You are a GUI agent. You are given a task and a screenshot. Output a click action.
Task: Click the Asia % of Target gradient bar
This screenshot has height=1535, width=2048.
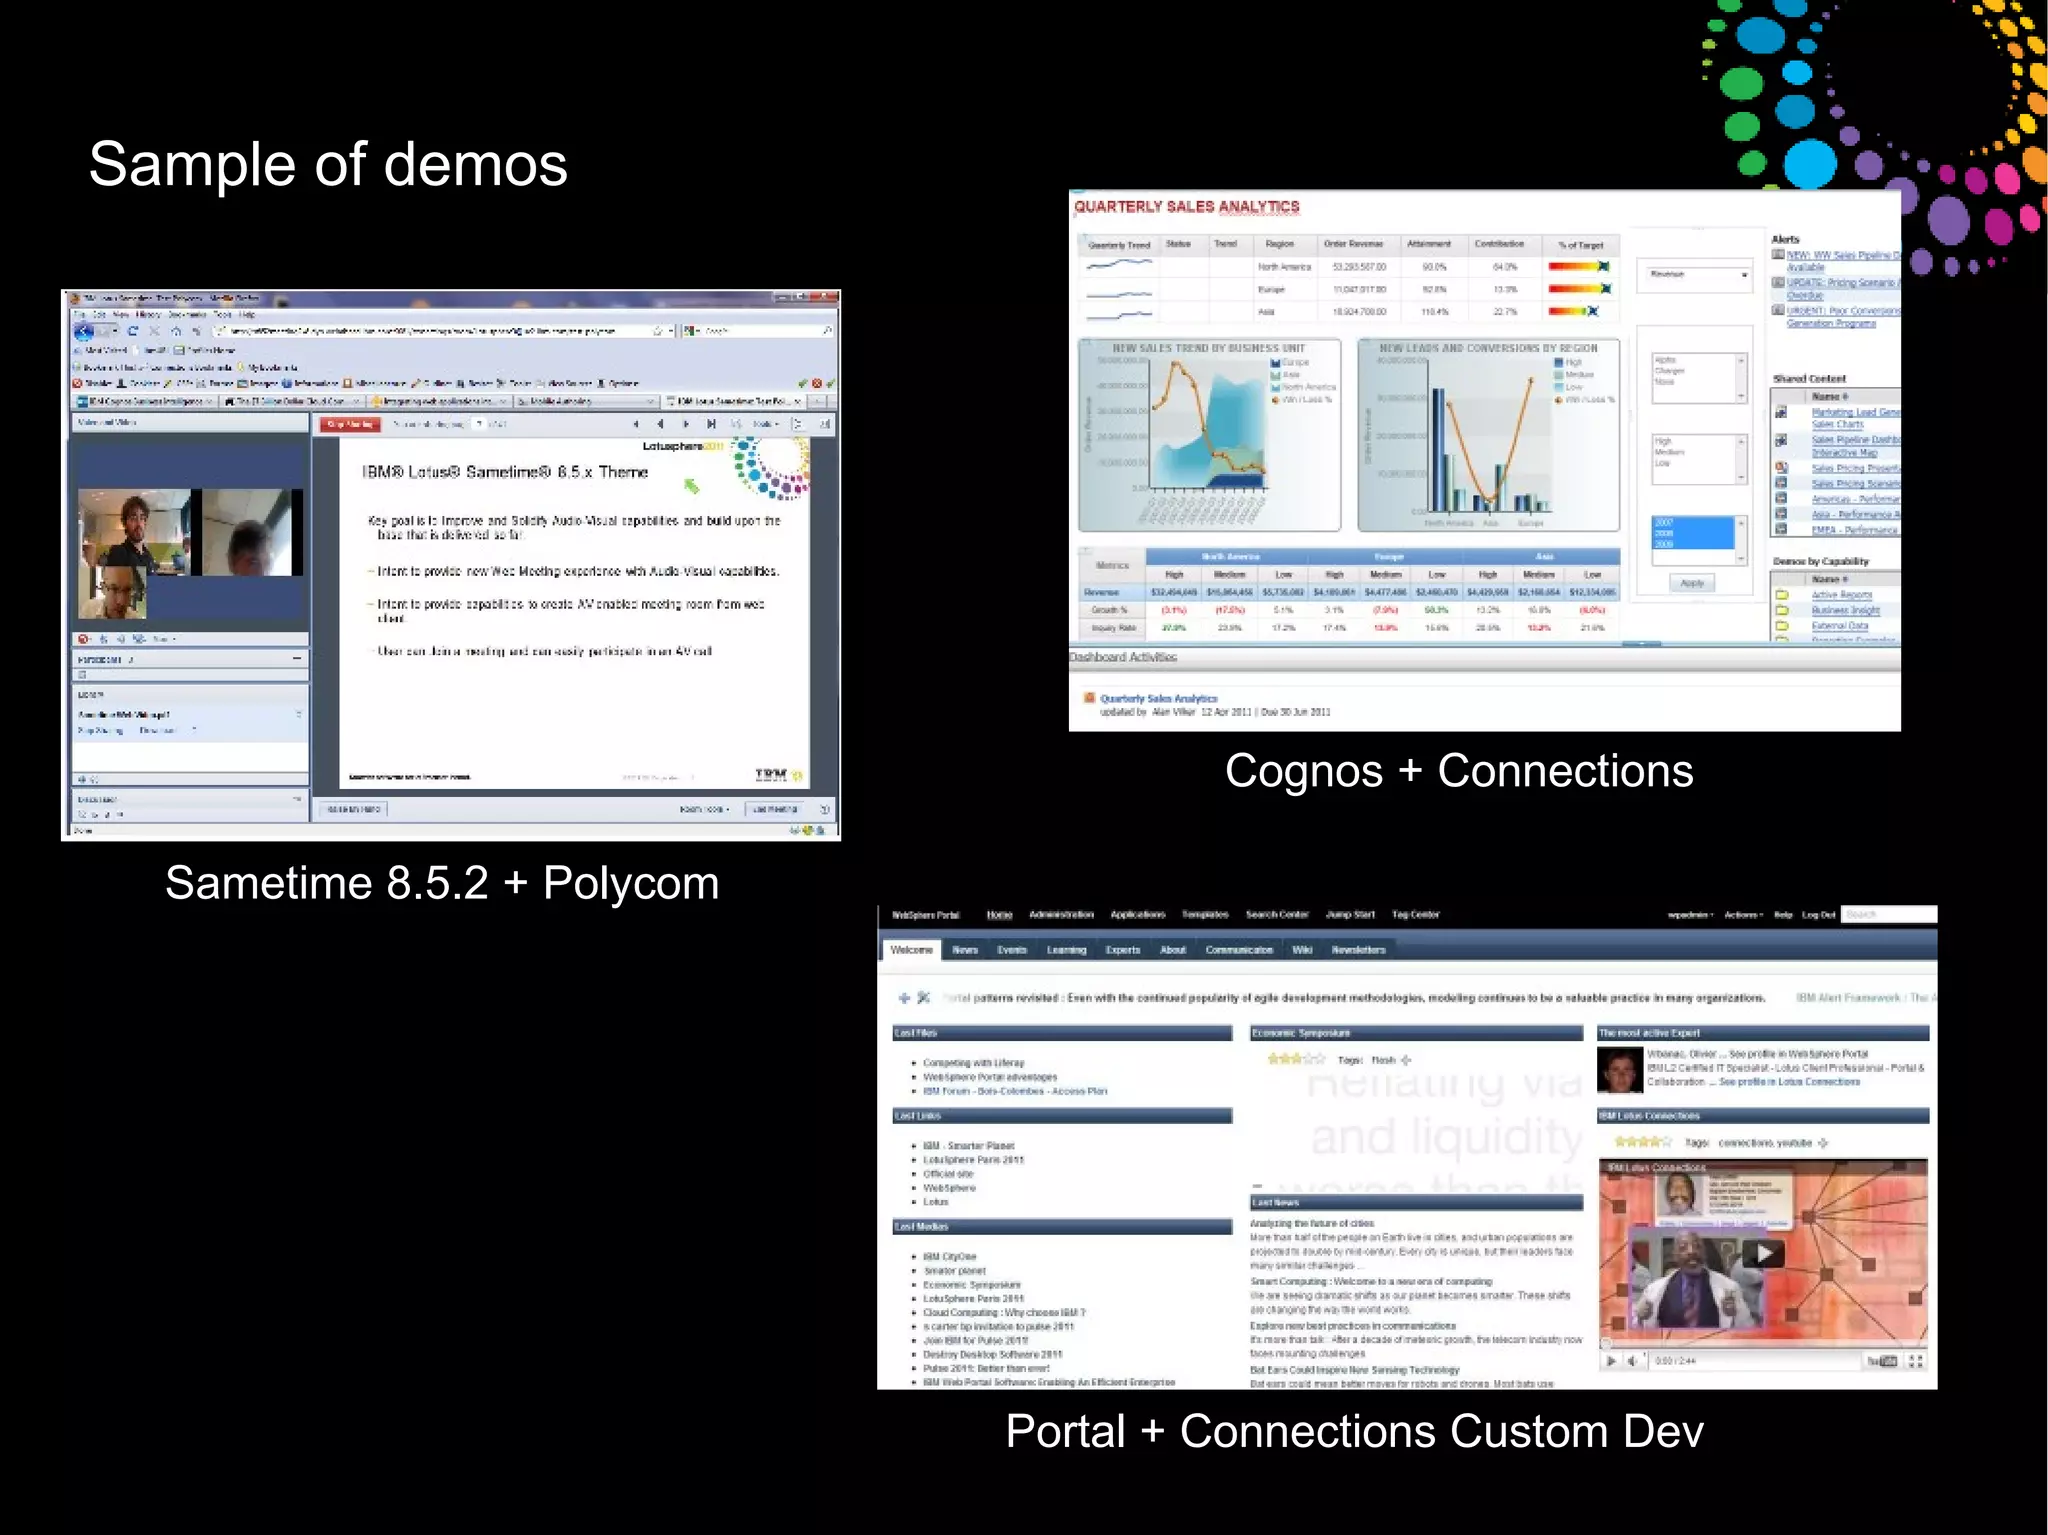click(x=1573, y=311)
